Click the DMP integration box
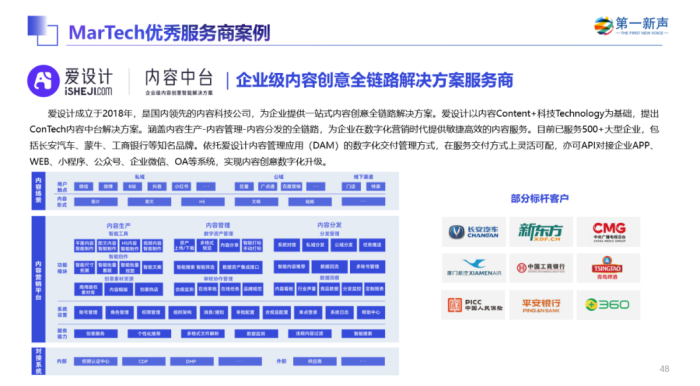 (192, 361)
